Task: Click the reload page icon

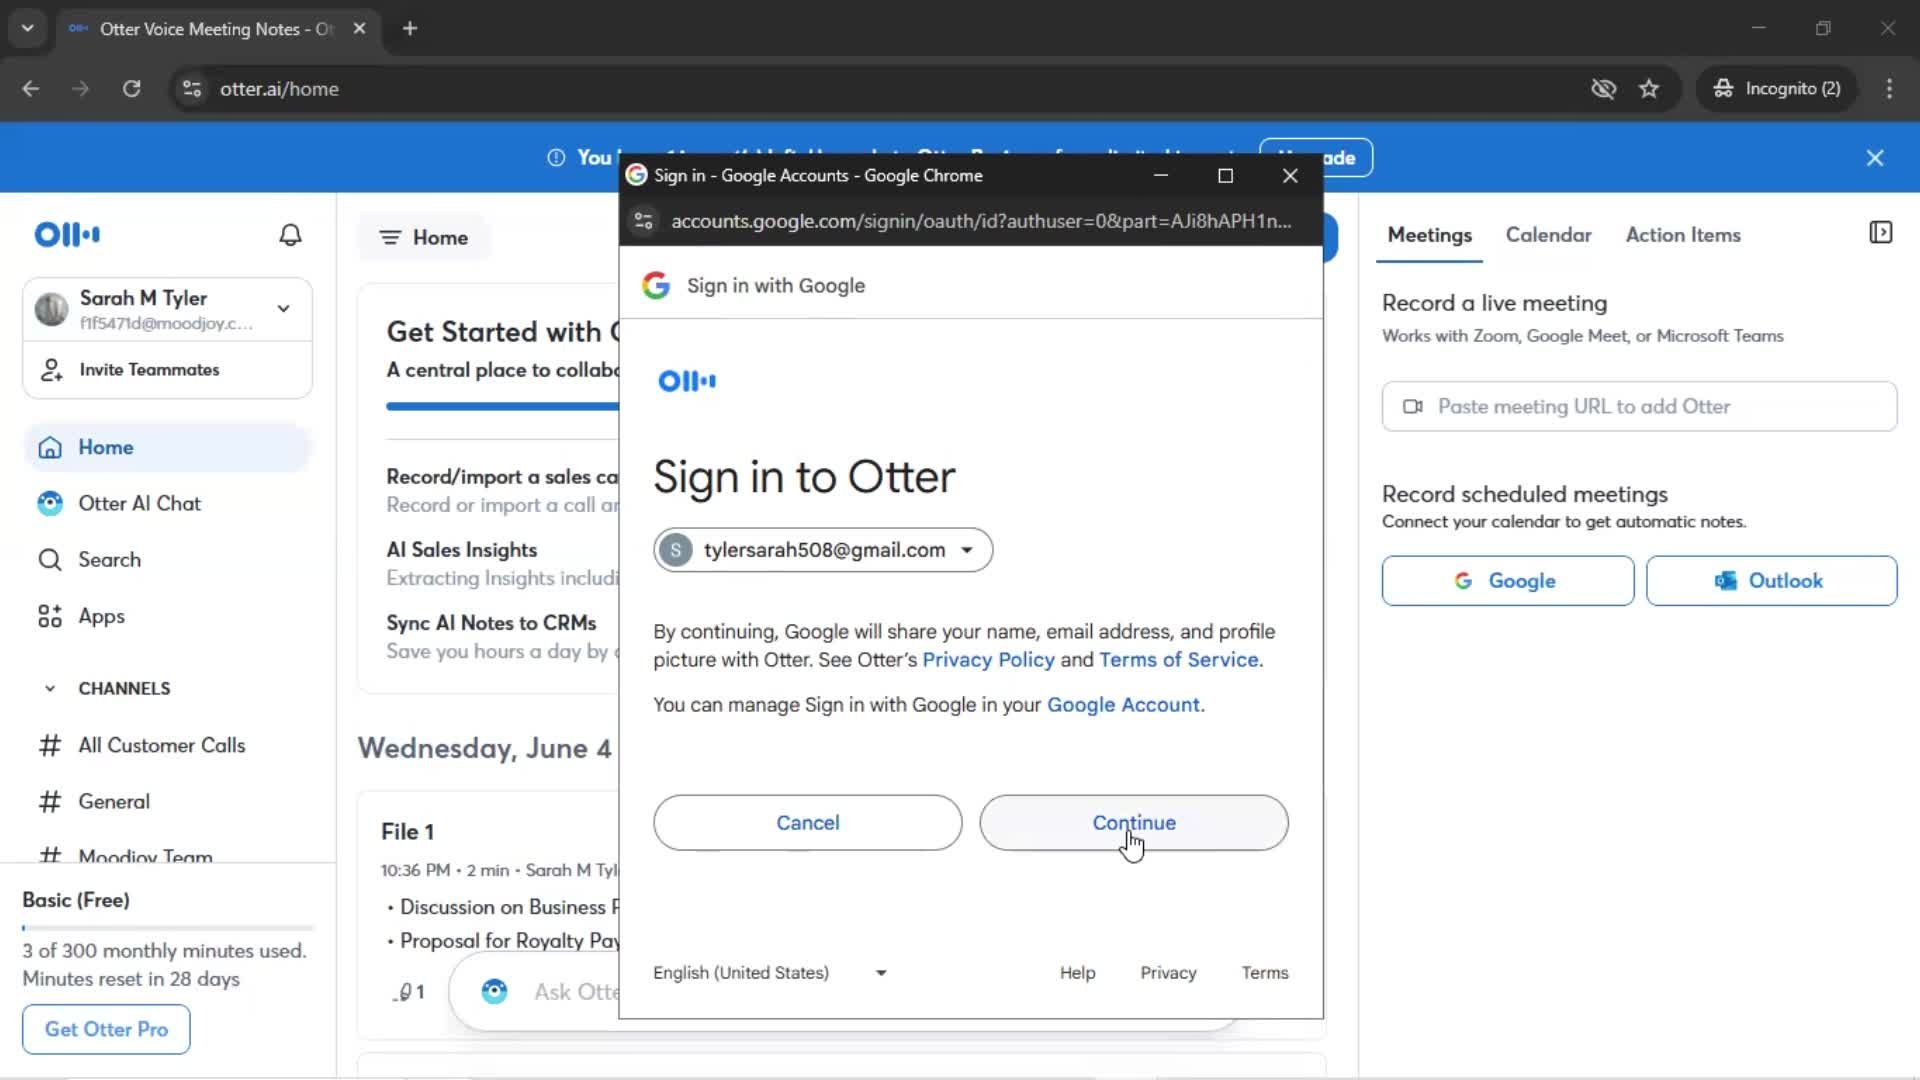Action: 131,89
